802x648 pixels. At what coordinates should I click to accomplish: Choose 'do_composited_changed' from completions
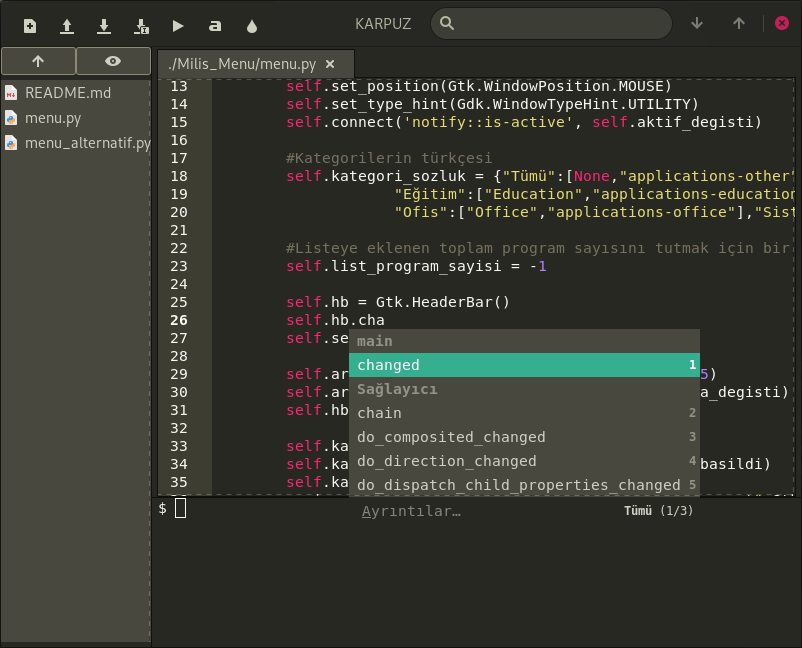(524, 437)
